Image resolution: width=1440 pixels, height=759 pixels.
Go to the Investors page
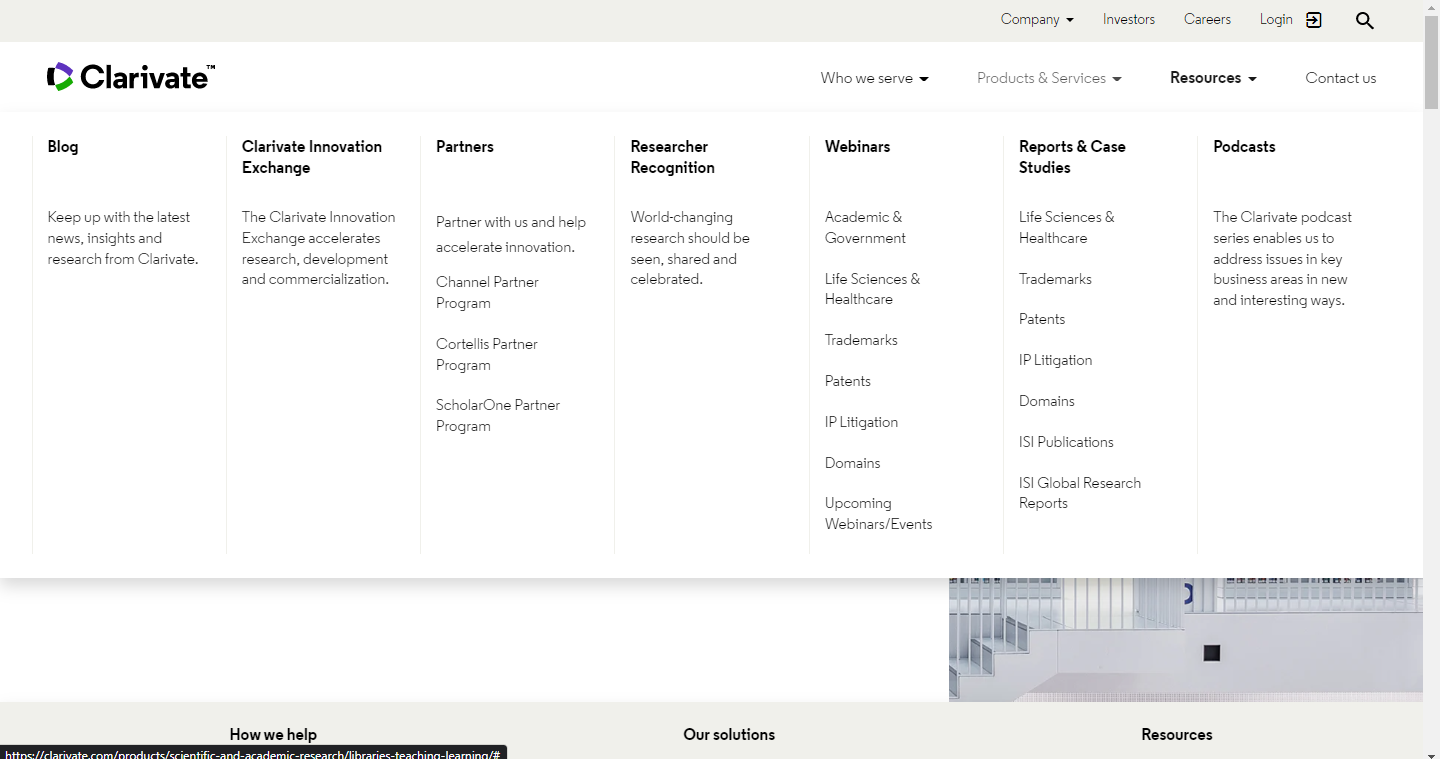click(x=1129, y=19)
